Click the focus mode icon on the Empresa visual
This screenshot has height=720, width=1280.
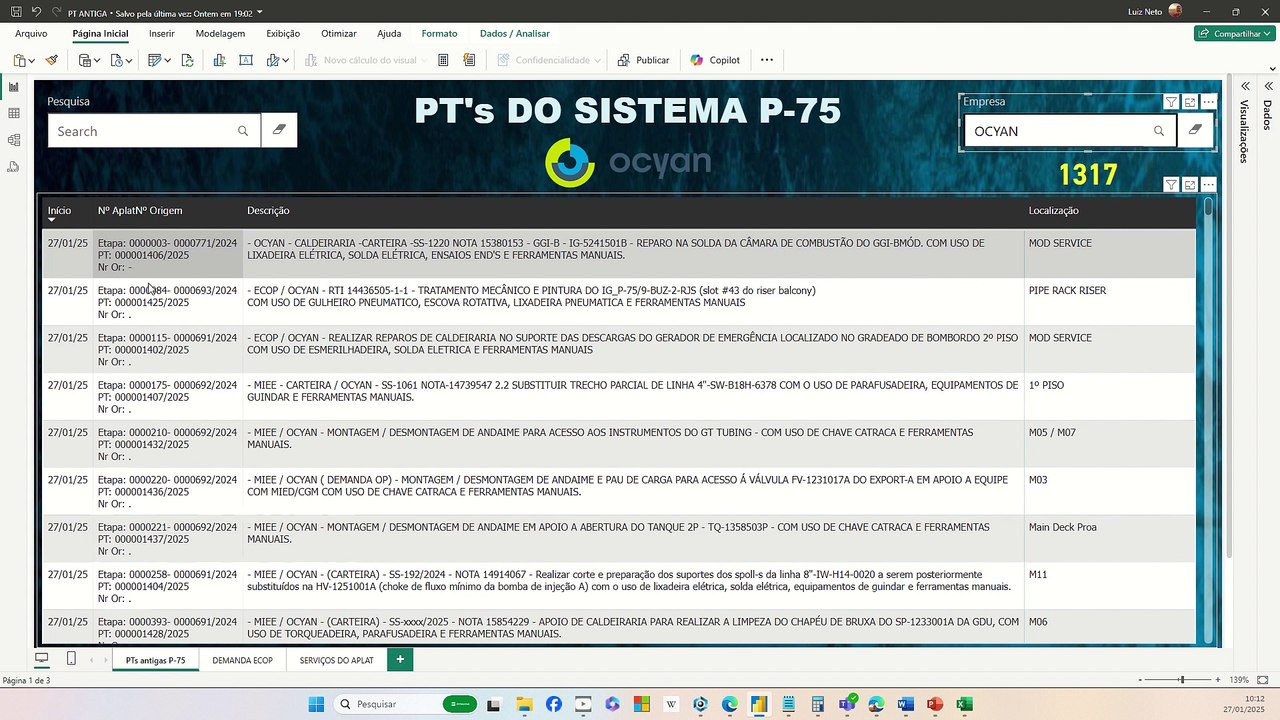(1190, 102)
